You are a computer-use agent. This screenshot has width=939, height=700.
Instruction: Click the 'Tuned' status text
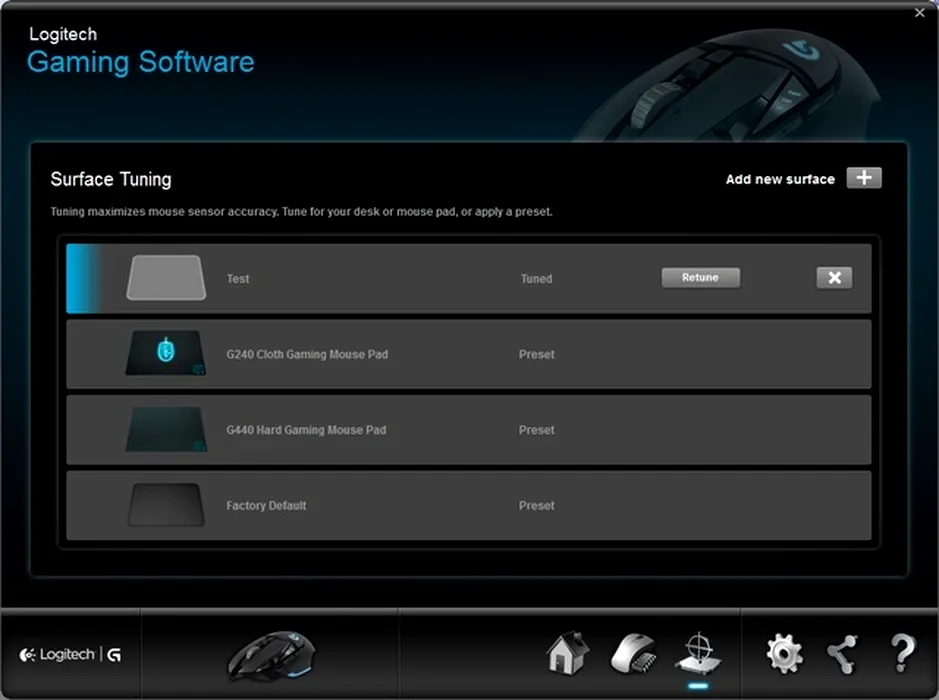point(537,278)
